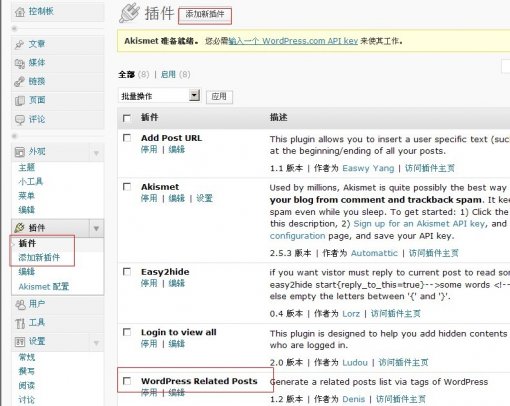Sort by the 插件 column header
The image size is (510, 406).
(x=149, y=117)
